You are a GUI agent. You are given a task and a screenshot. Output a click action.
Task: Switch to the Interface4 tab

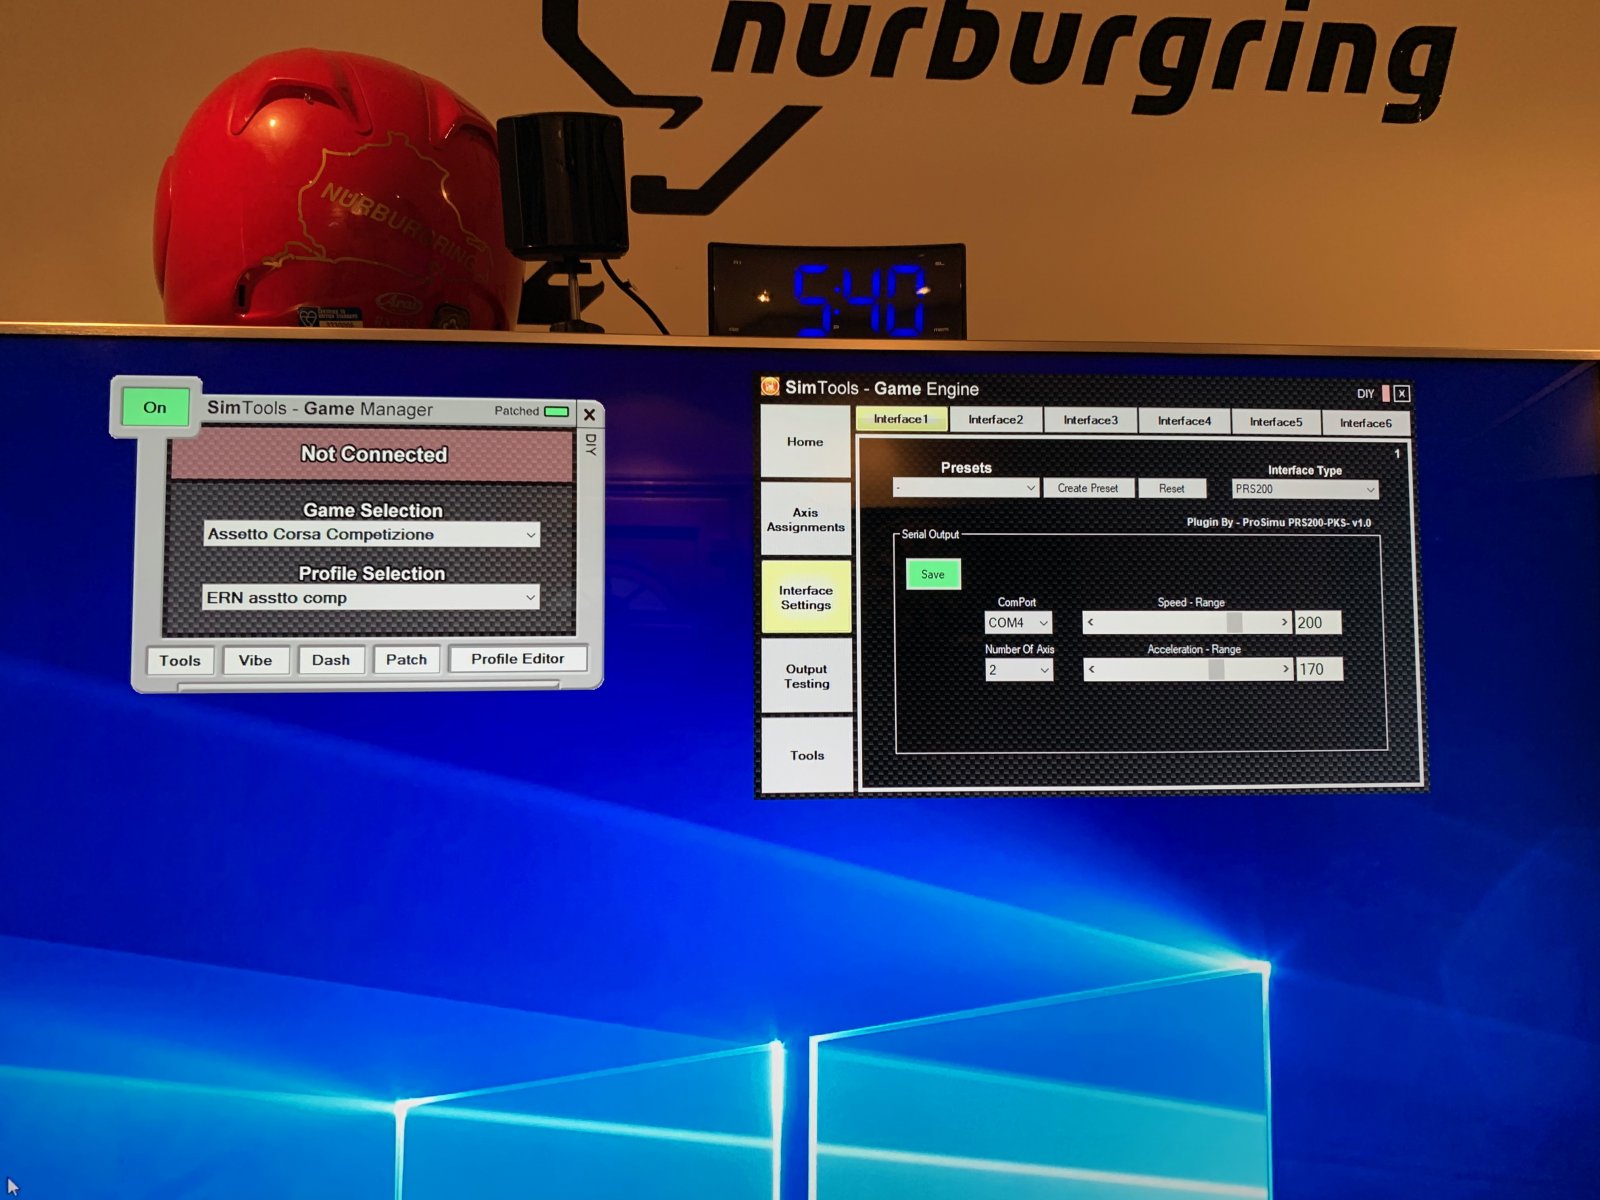point(1185,421)
